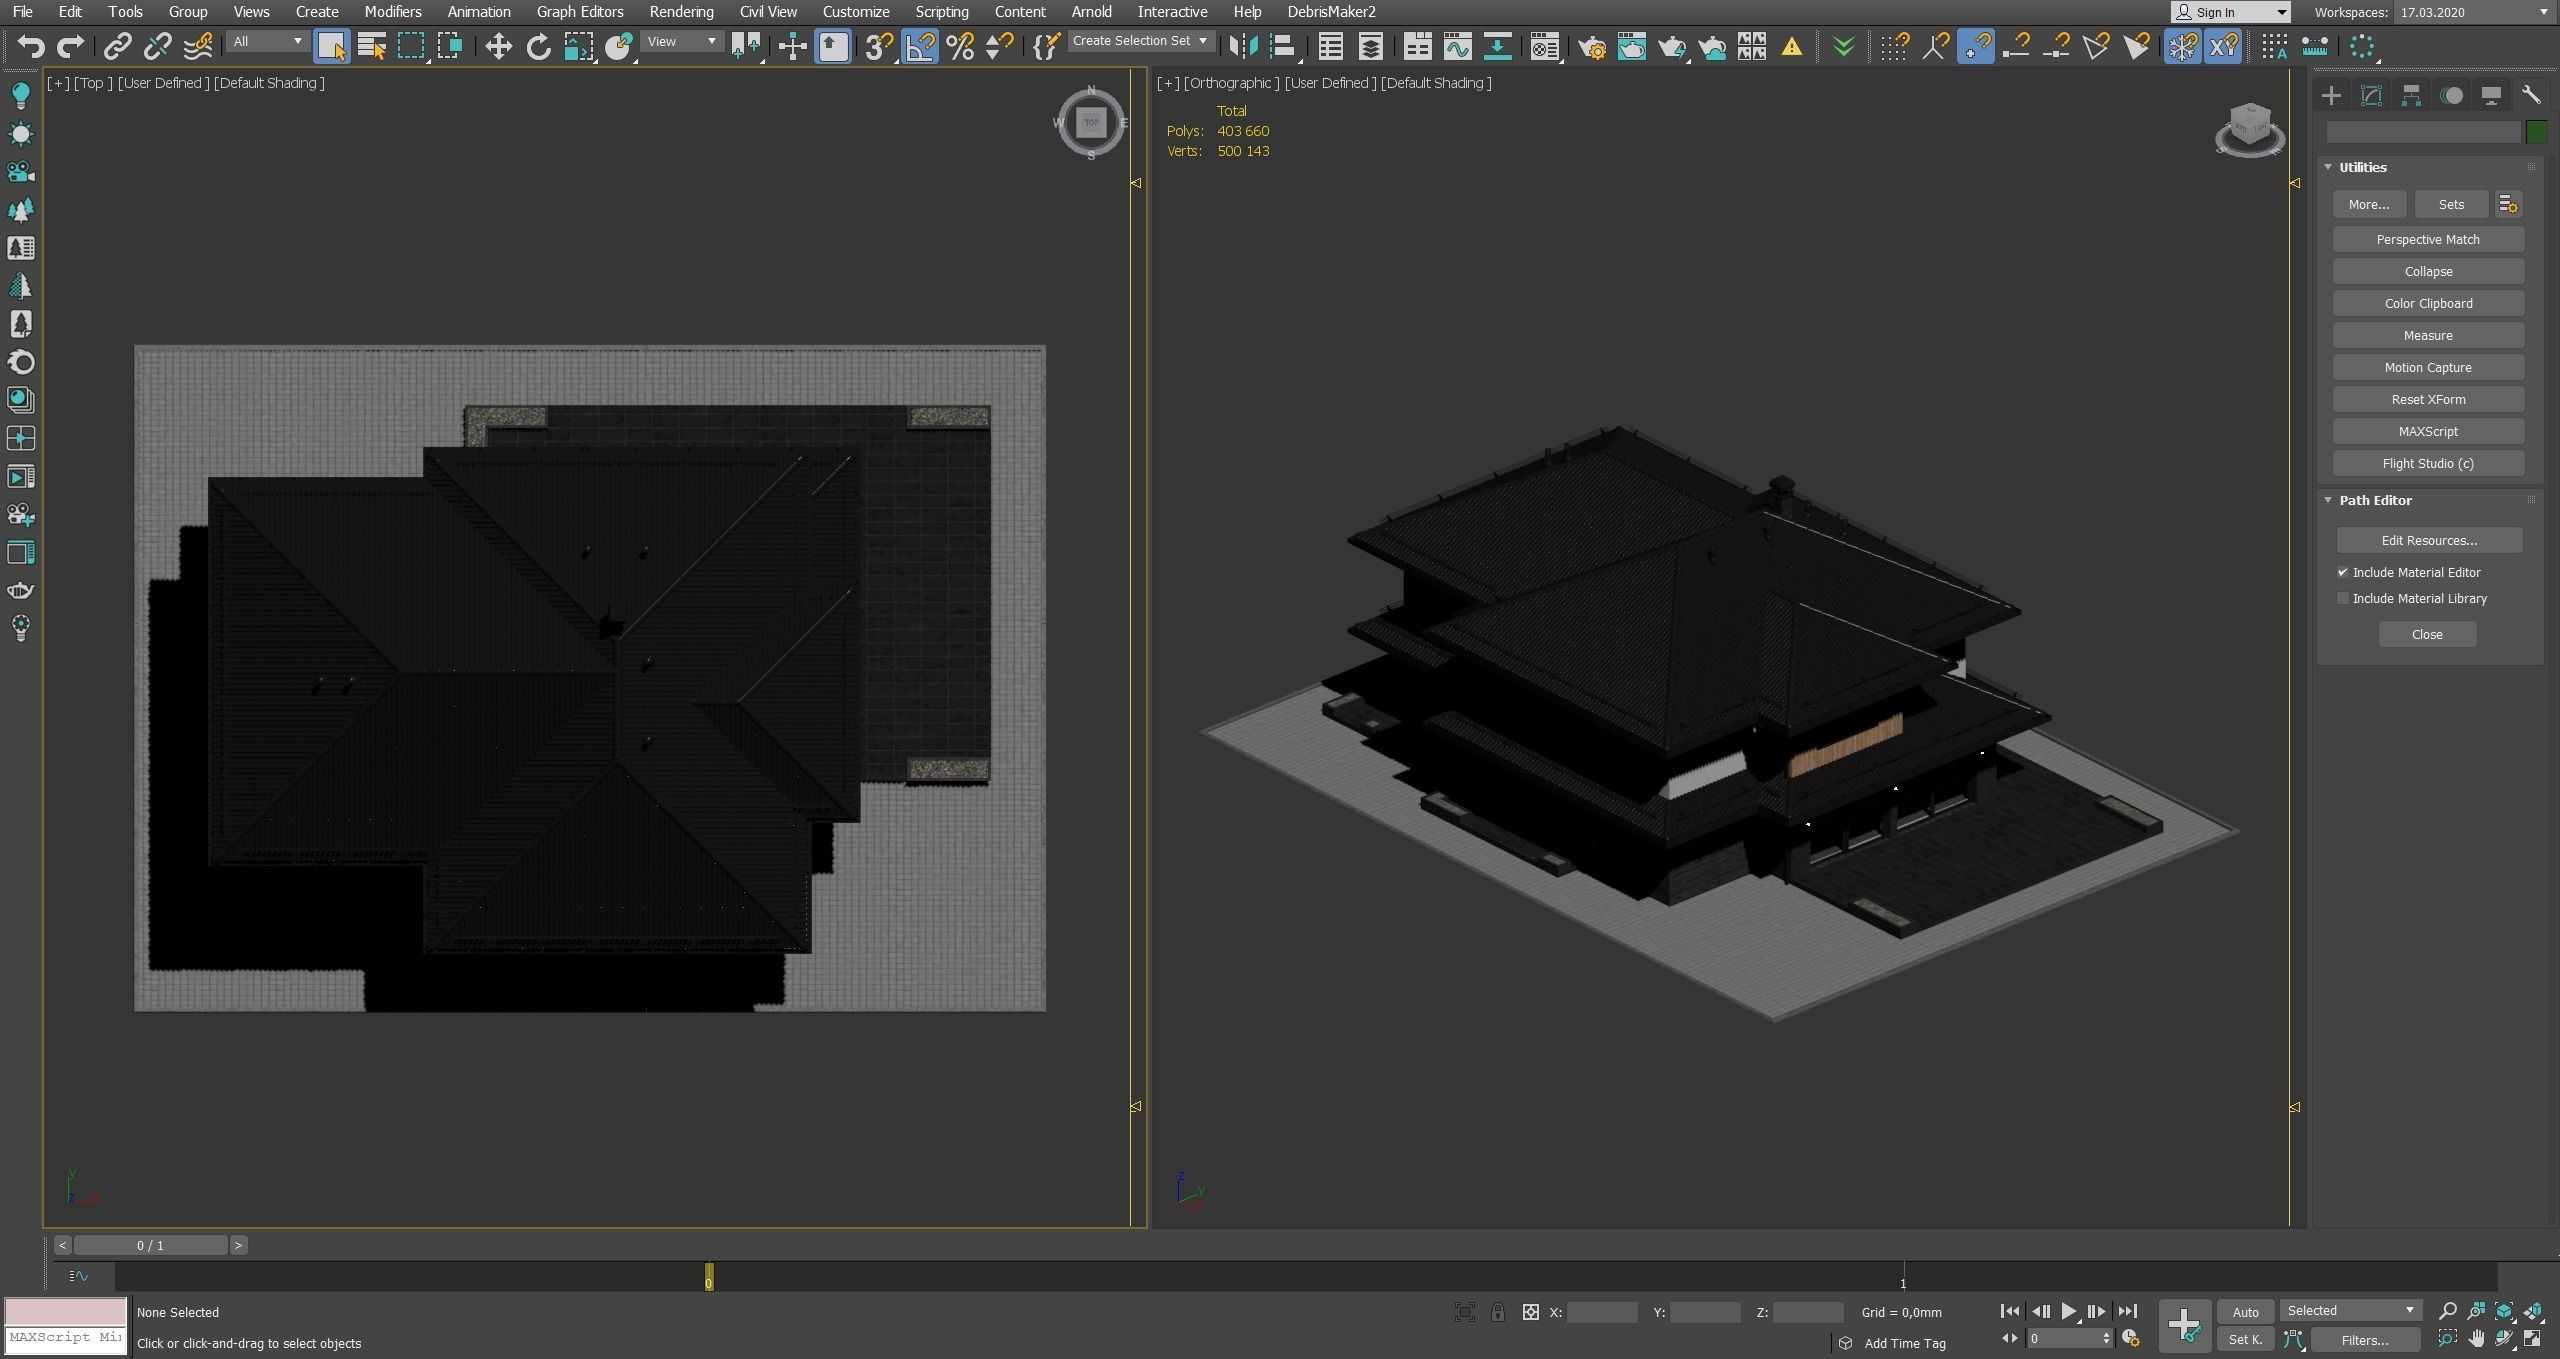2560x1359 pixels.
Task: Click the Perspective Match button
Action: point(2428,239)
